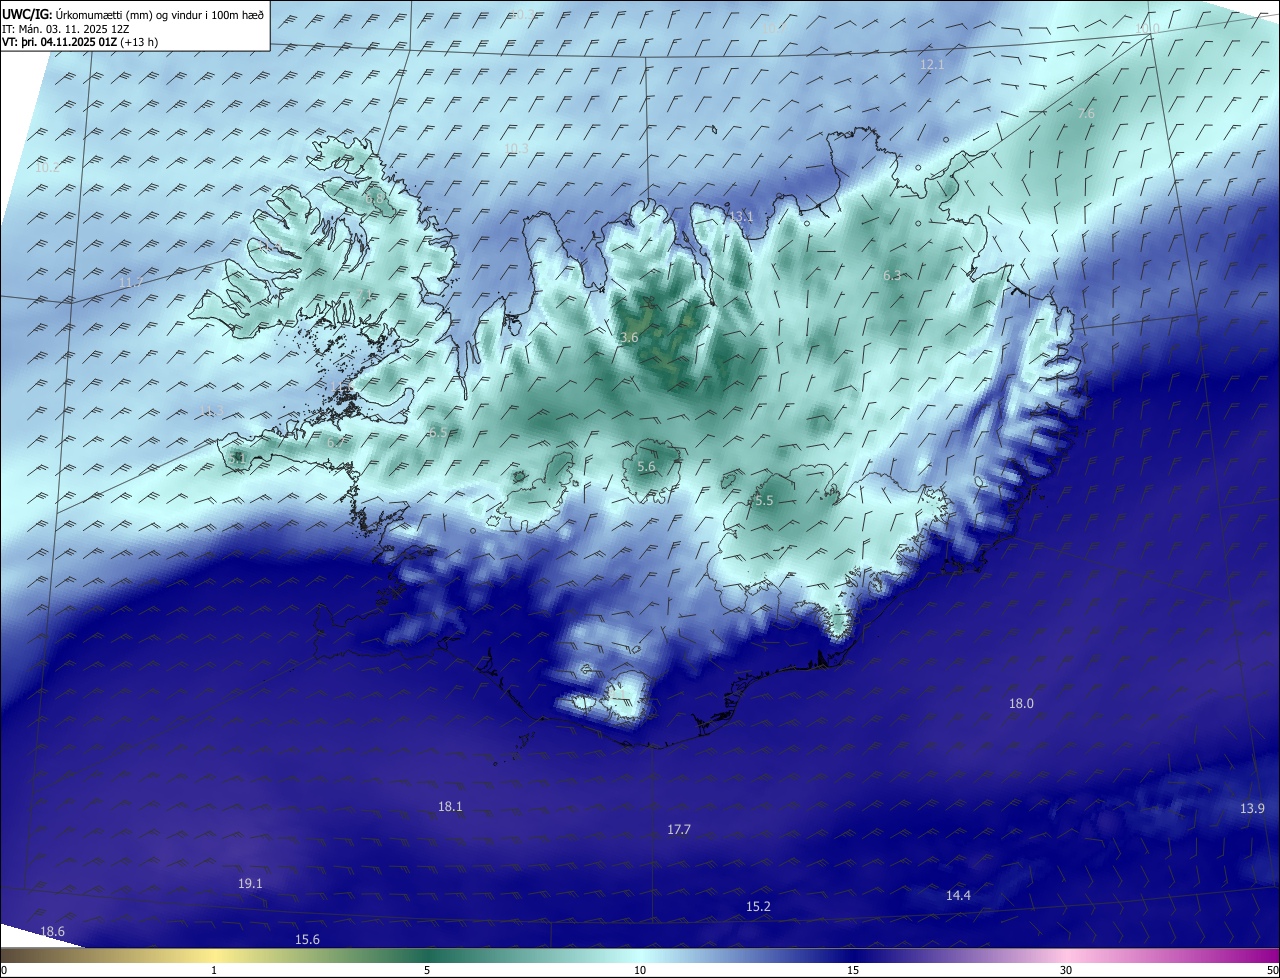The height and width of the screenshot is (978, 1280).
Task: Click the 18.6 value on the map
Action: (52, 932)
